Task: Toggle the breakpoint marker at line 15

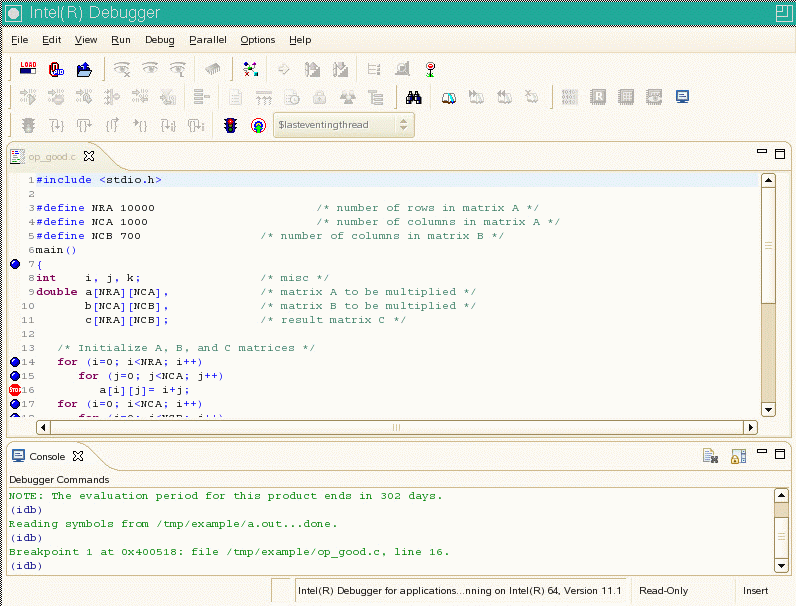Action: click(x=15, y=376)
